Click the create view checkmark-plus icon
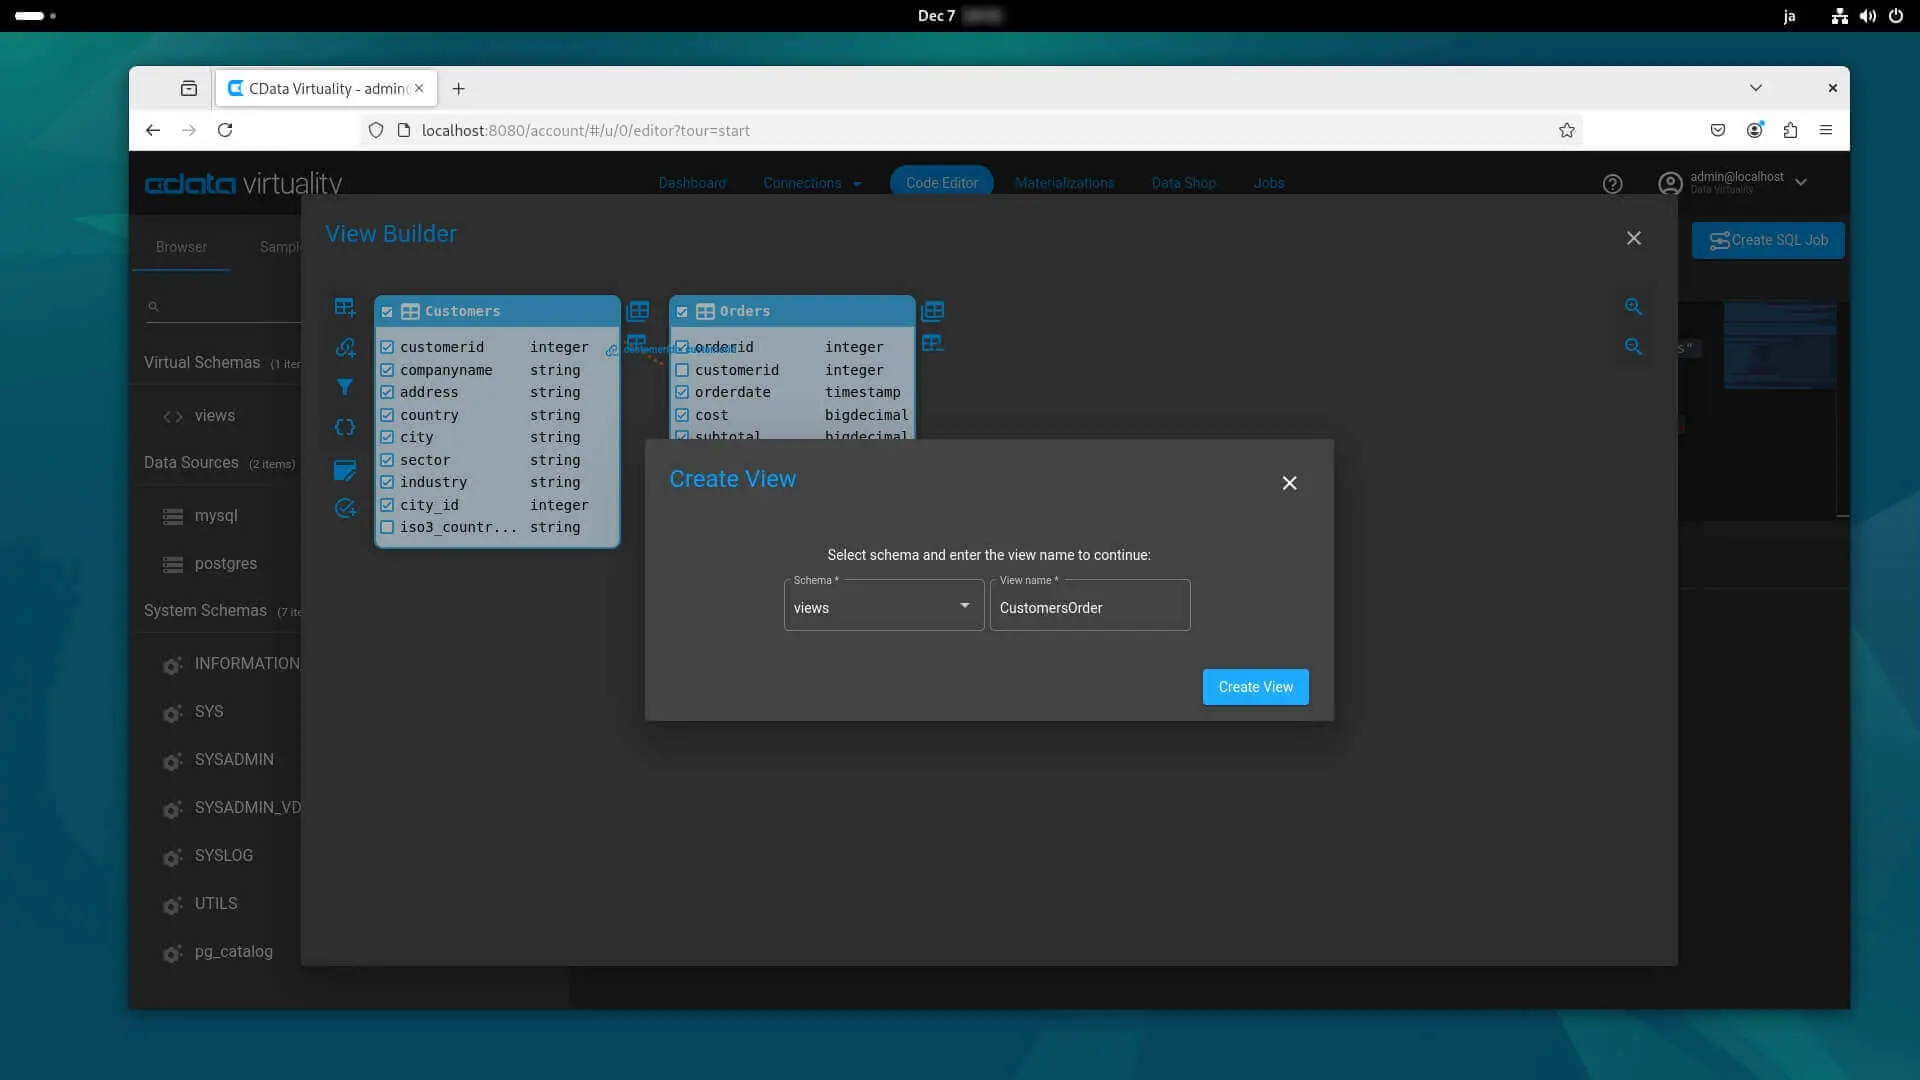The width and height of the screenshot is (1920, 1080). [x=344, y=508]
